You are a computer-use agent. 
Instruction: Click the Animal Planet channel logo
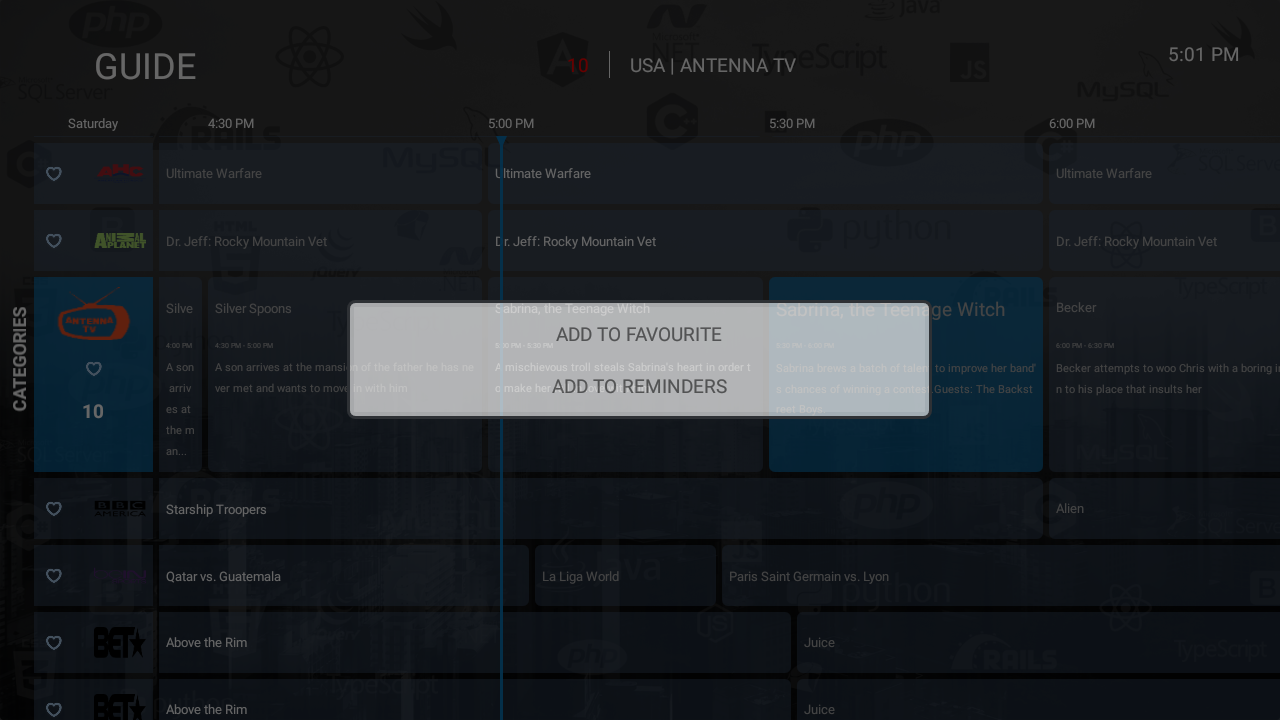click(x=120, y=240)
